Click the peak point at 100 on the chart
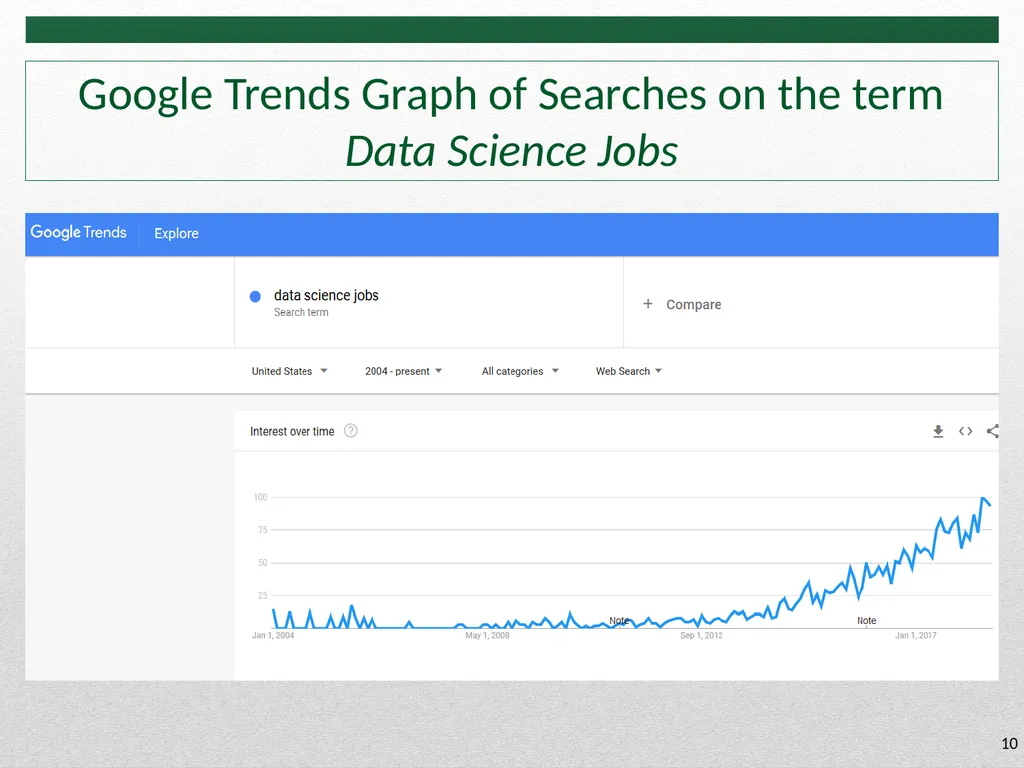 coord(983,498)
